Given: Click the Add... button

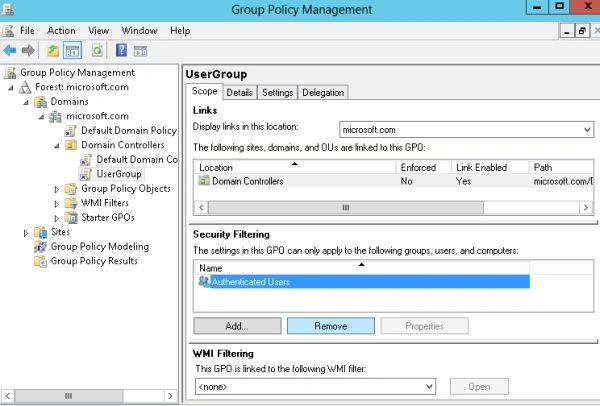Looking at the screenshot, I should 237,326.
